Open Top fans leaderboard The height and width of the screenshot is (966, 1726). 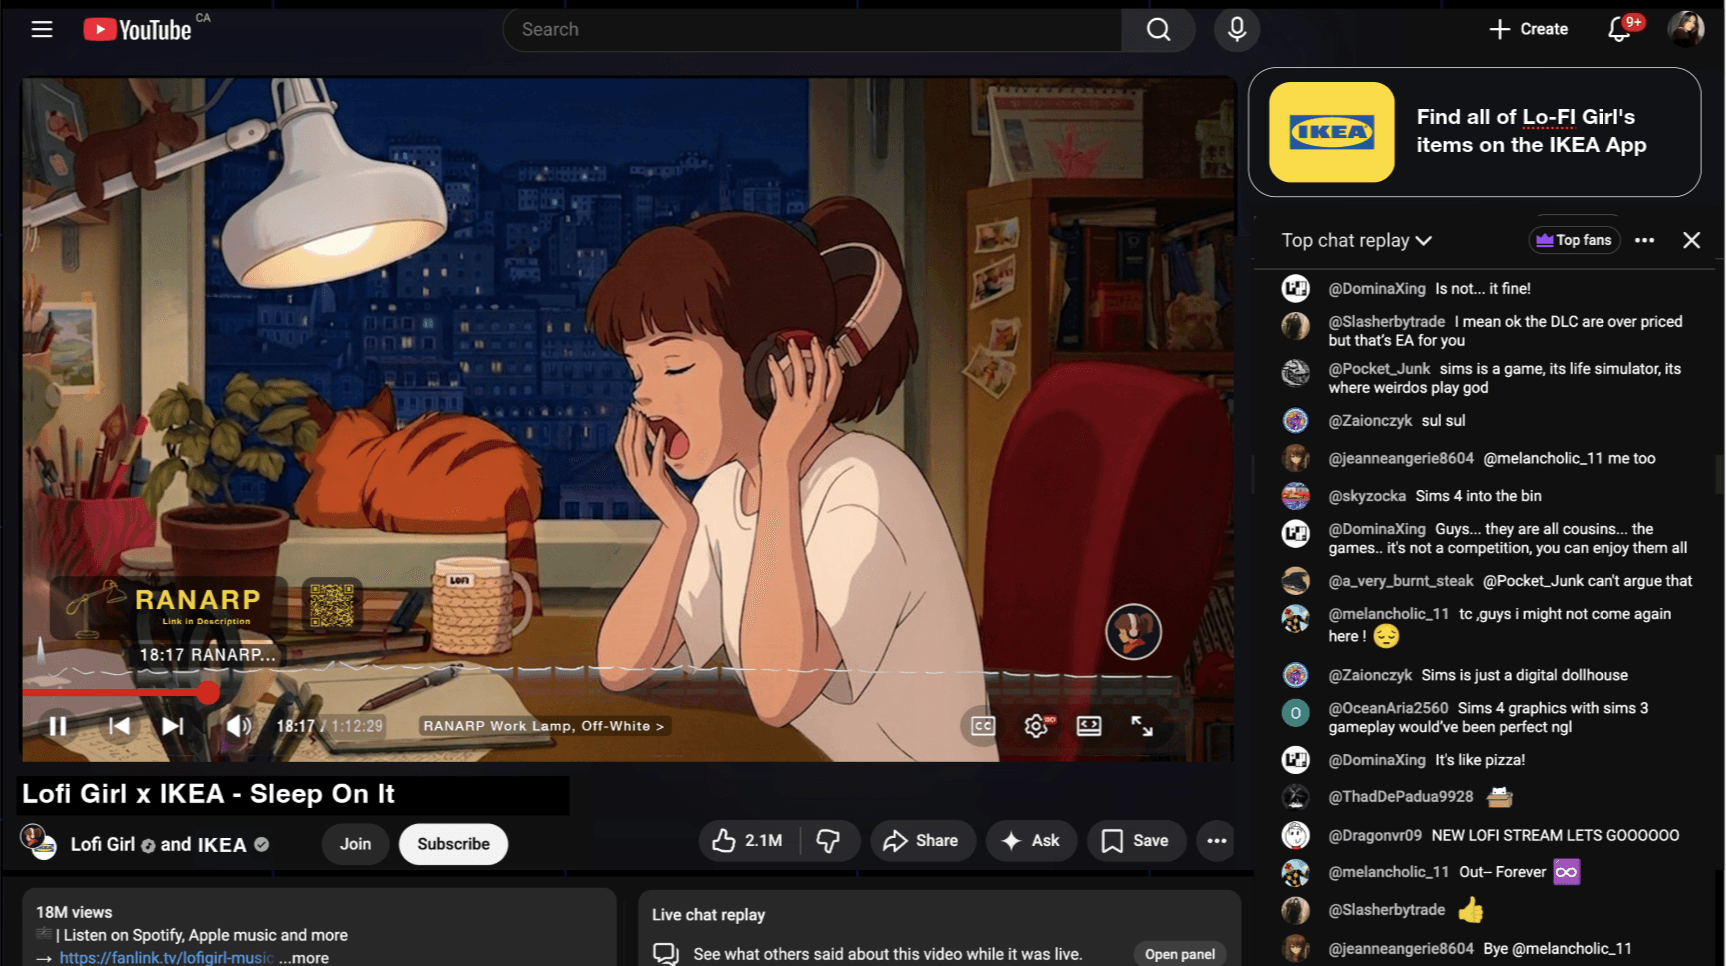click(1574, 240)
